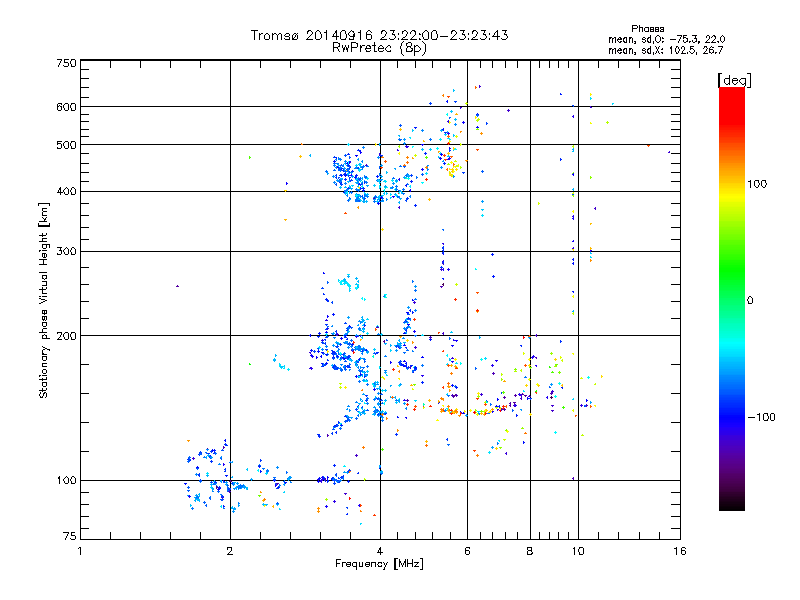The width and height of the screenshot is (800, 600).
Task: Select the 'mean, sd,X: 102.5, 26.7' line
Action: 665,50
